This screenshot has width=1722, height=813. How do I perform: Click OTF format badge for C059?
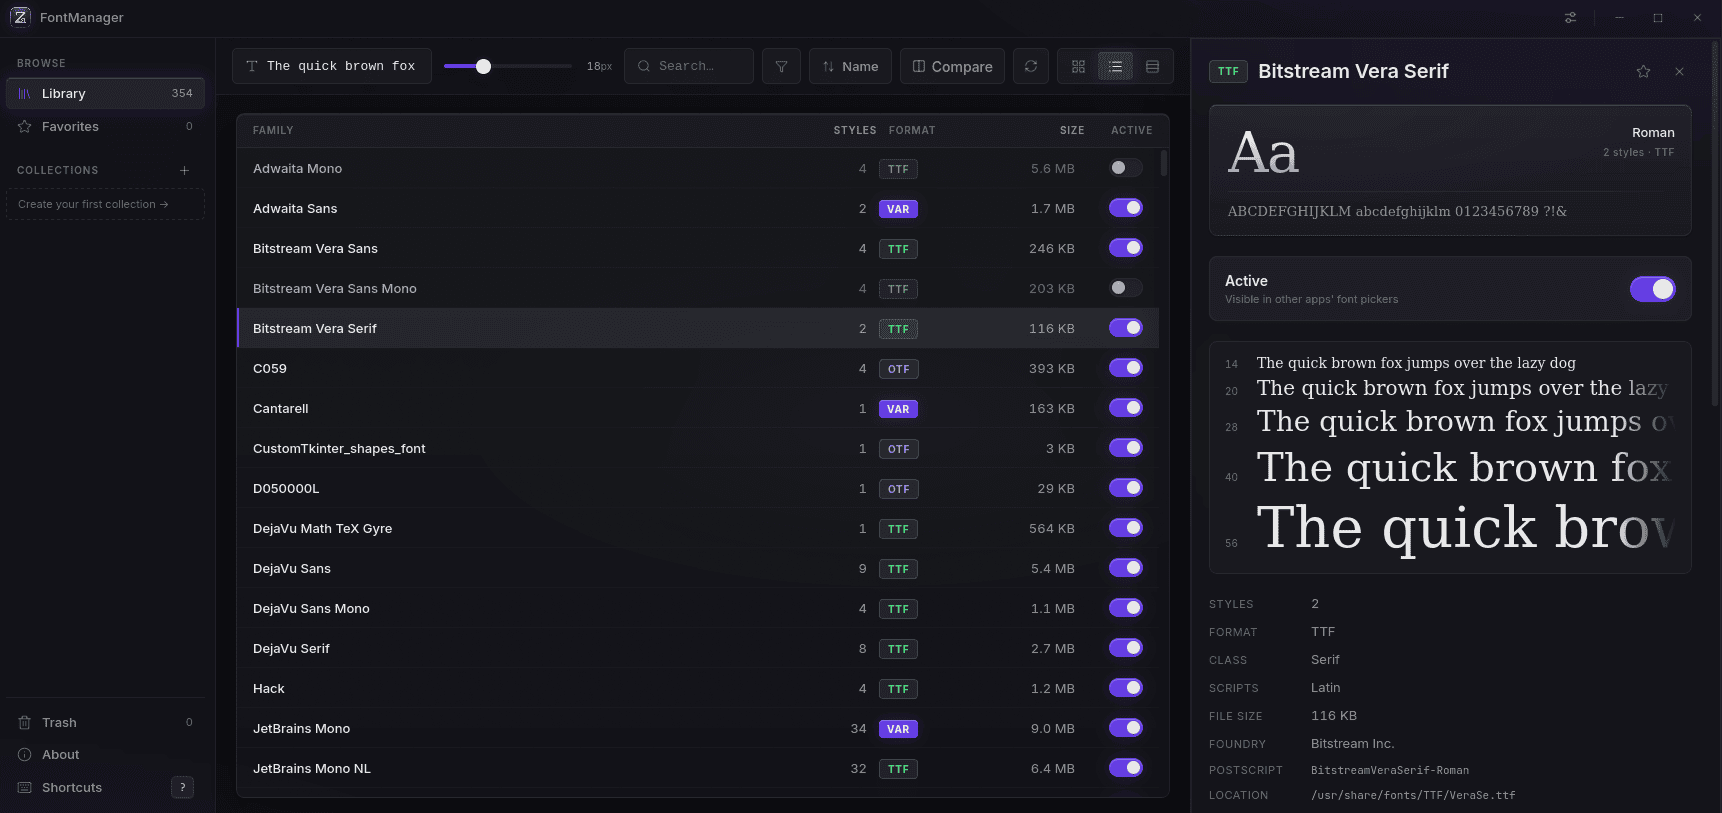[x=898, y=369]
